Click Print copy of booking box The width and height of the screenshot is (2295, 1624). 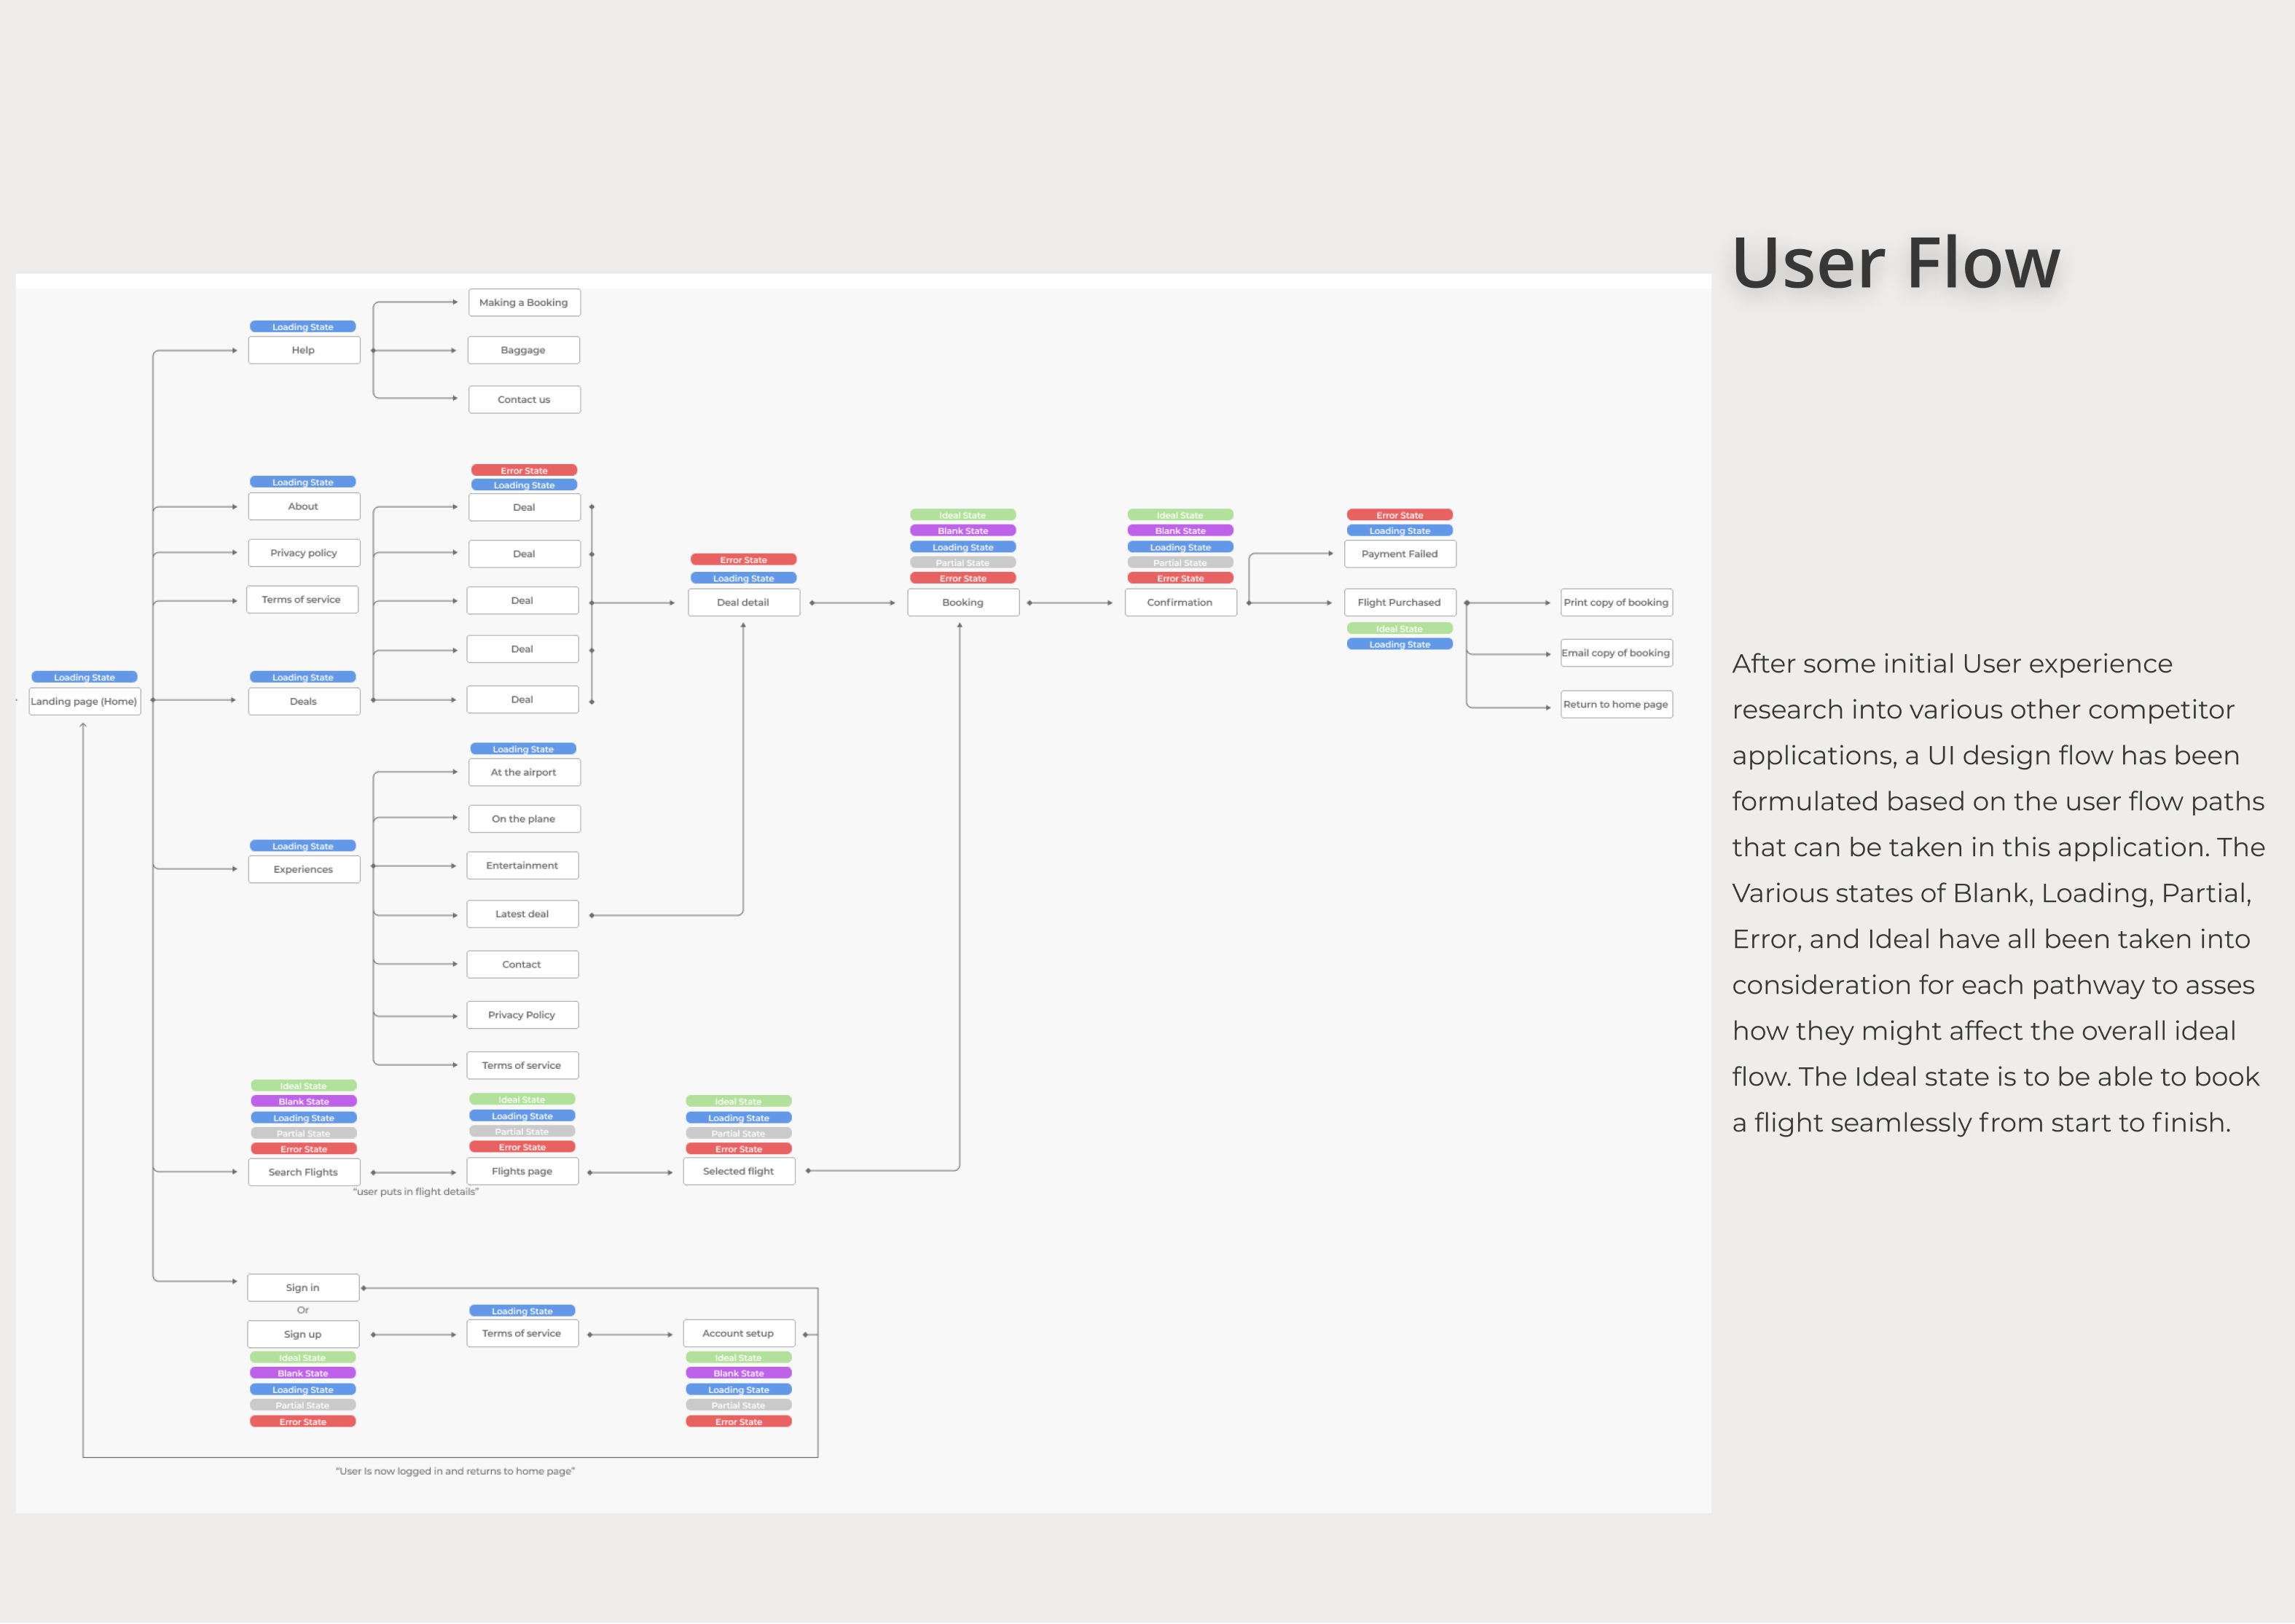click(x=1616, y=602)
